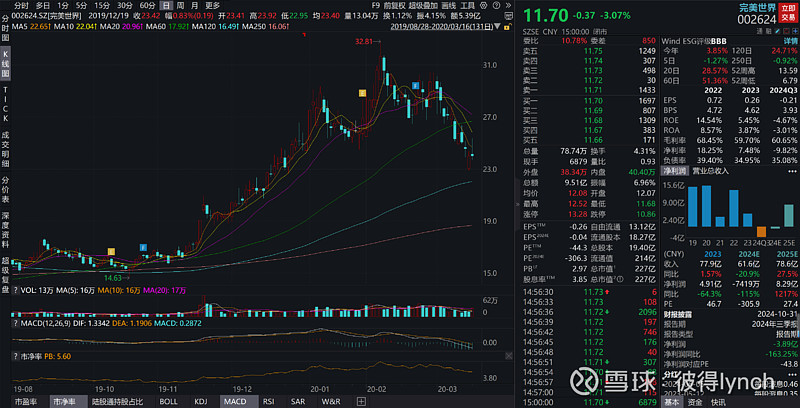This screenshot has height=408, width=800.
Task: Select the 15分 period
Action: (102, 6)
